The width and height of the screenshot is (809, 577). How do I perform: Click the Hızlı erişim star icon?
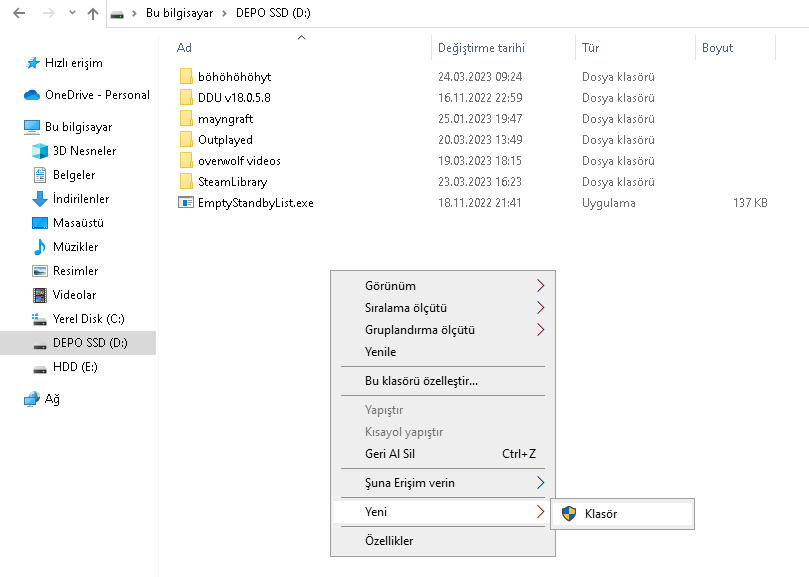[x=31, y=63]
